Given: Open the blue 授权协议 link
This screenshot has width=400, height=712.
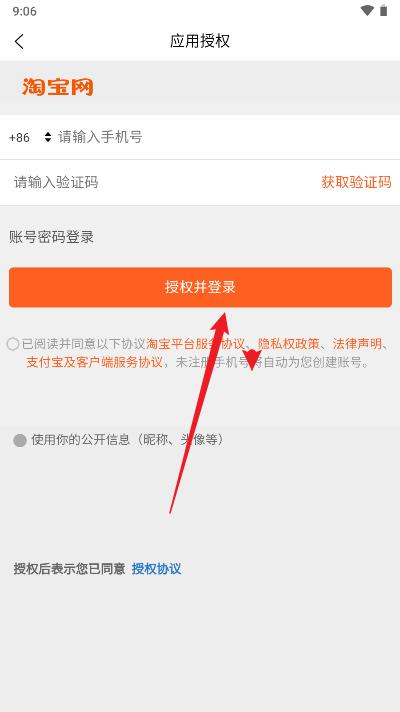Looking at the screenshot, I should (x=156, y=569).
